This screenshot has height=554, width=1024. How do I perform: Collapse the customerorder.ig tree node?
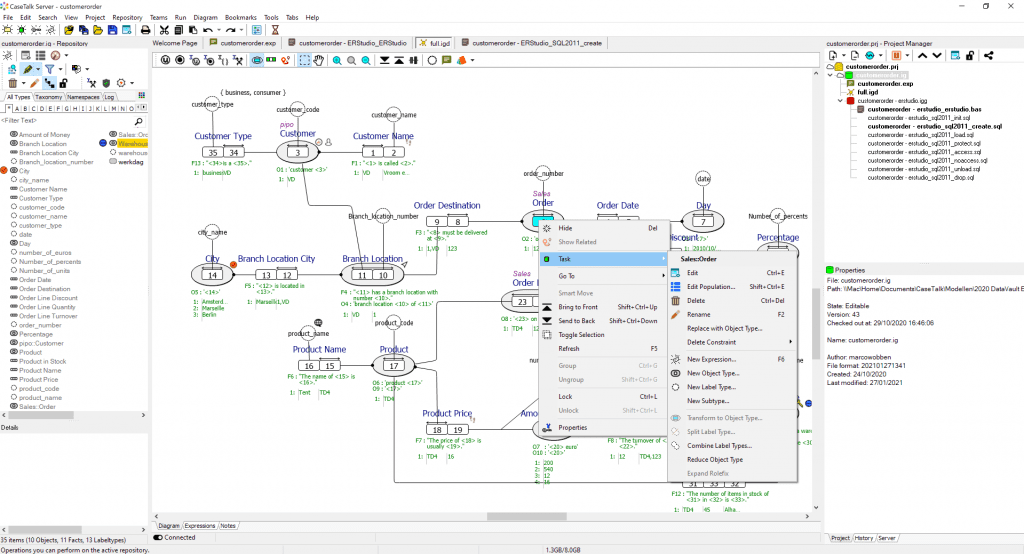click(830, 75)
